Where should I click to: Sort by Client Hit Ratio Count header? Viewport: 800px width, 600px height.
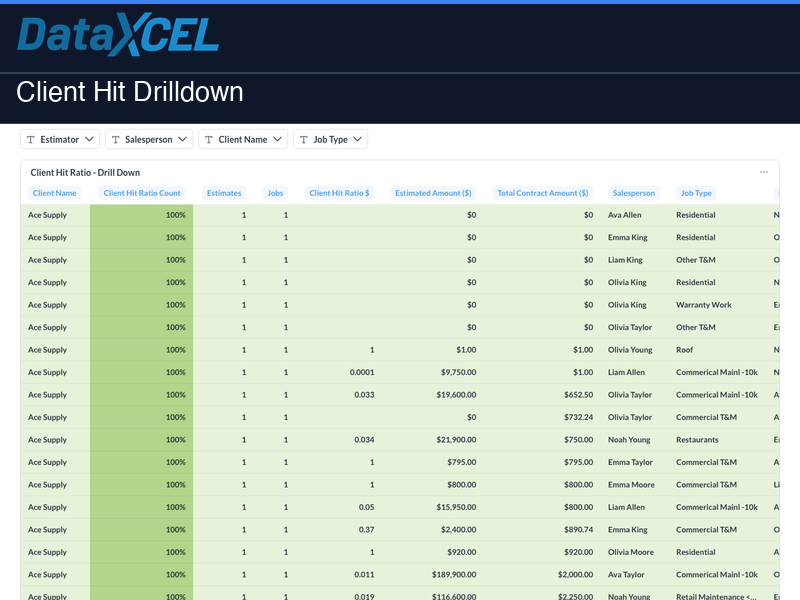point(142,193)
